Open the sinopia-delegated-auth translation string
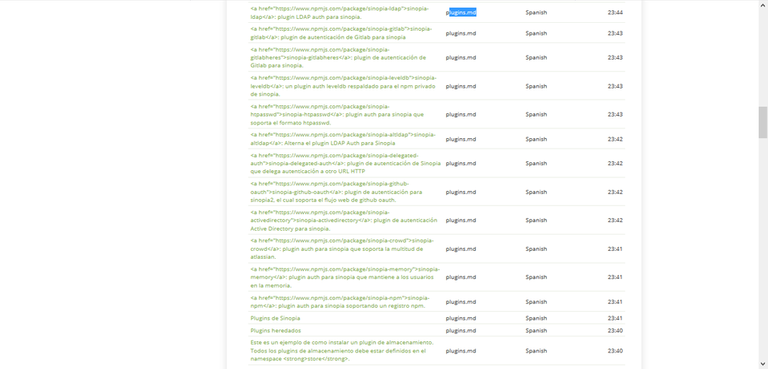768x369 pixels. click(x=345, y=163)
